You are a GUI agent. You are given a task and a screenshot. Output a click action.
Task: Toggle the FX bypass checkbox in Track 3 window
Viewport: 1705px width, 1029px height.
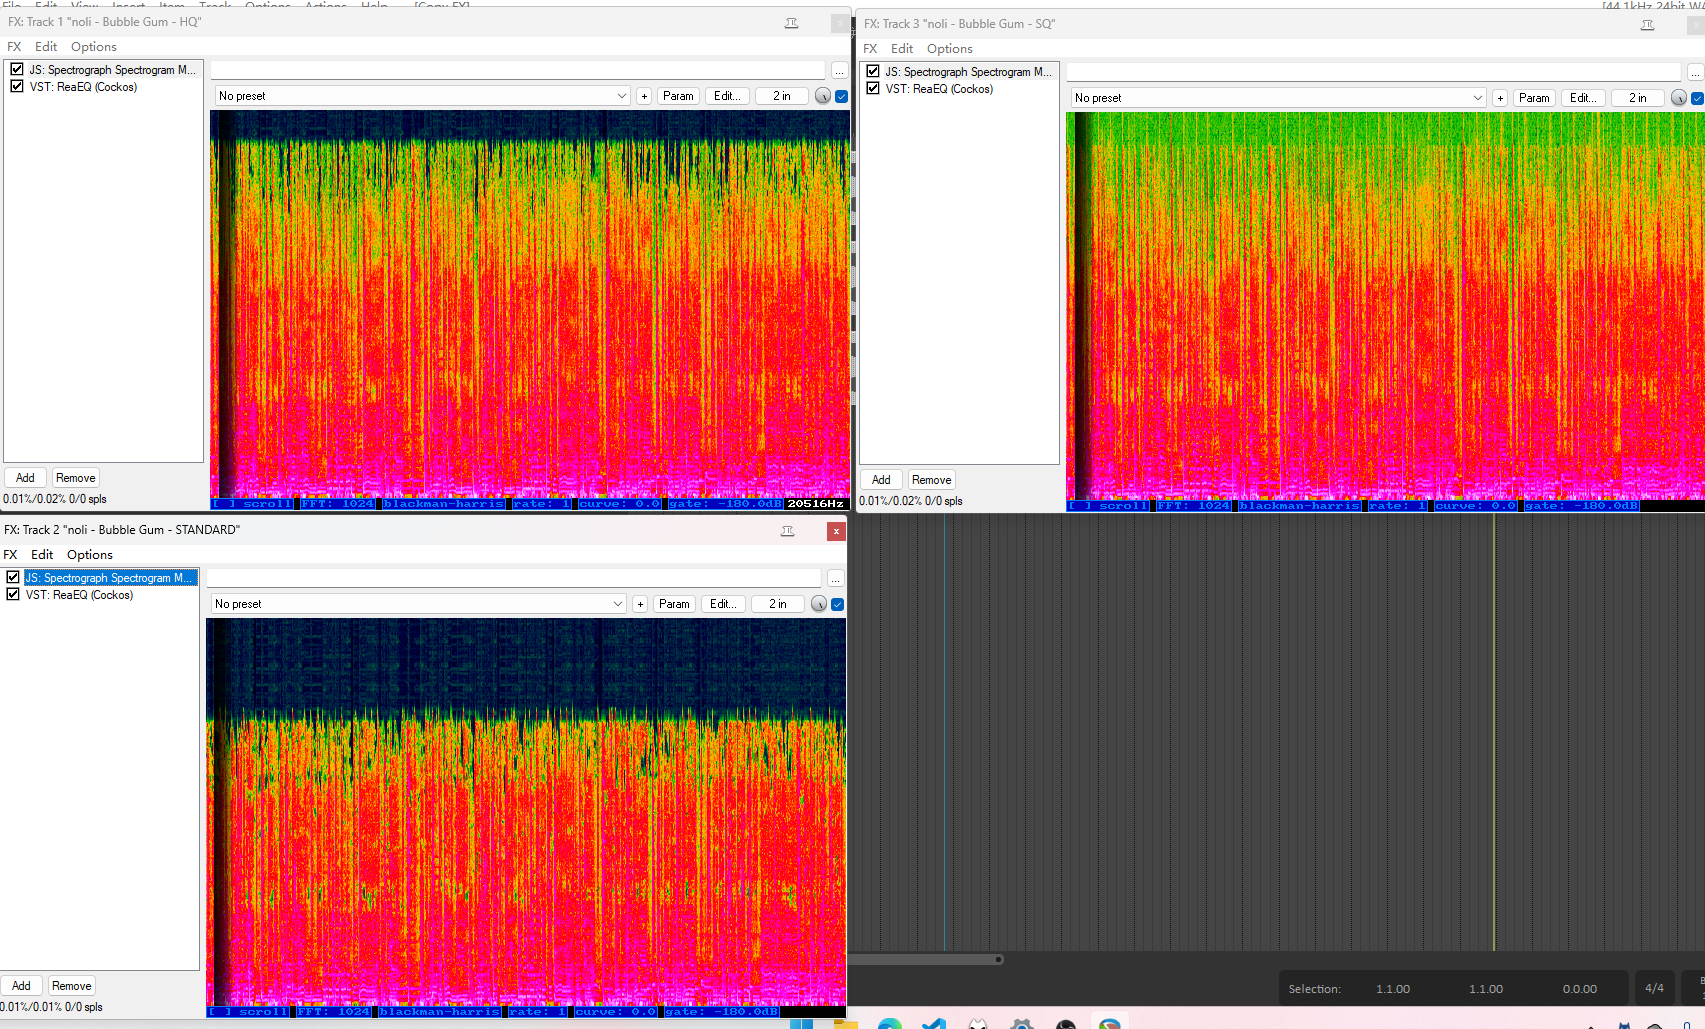[1698, 98]
